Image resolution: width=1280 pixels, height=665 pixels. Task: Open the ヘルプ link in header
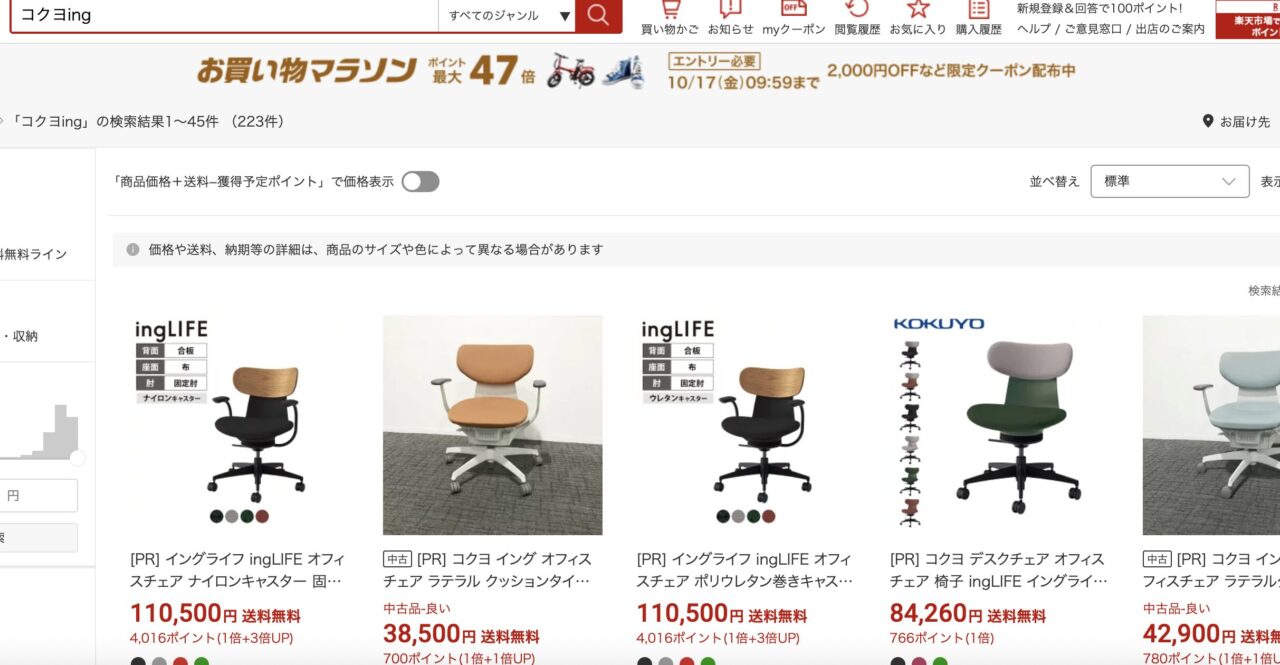(x=1034, y=29)
